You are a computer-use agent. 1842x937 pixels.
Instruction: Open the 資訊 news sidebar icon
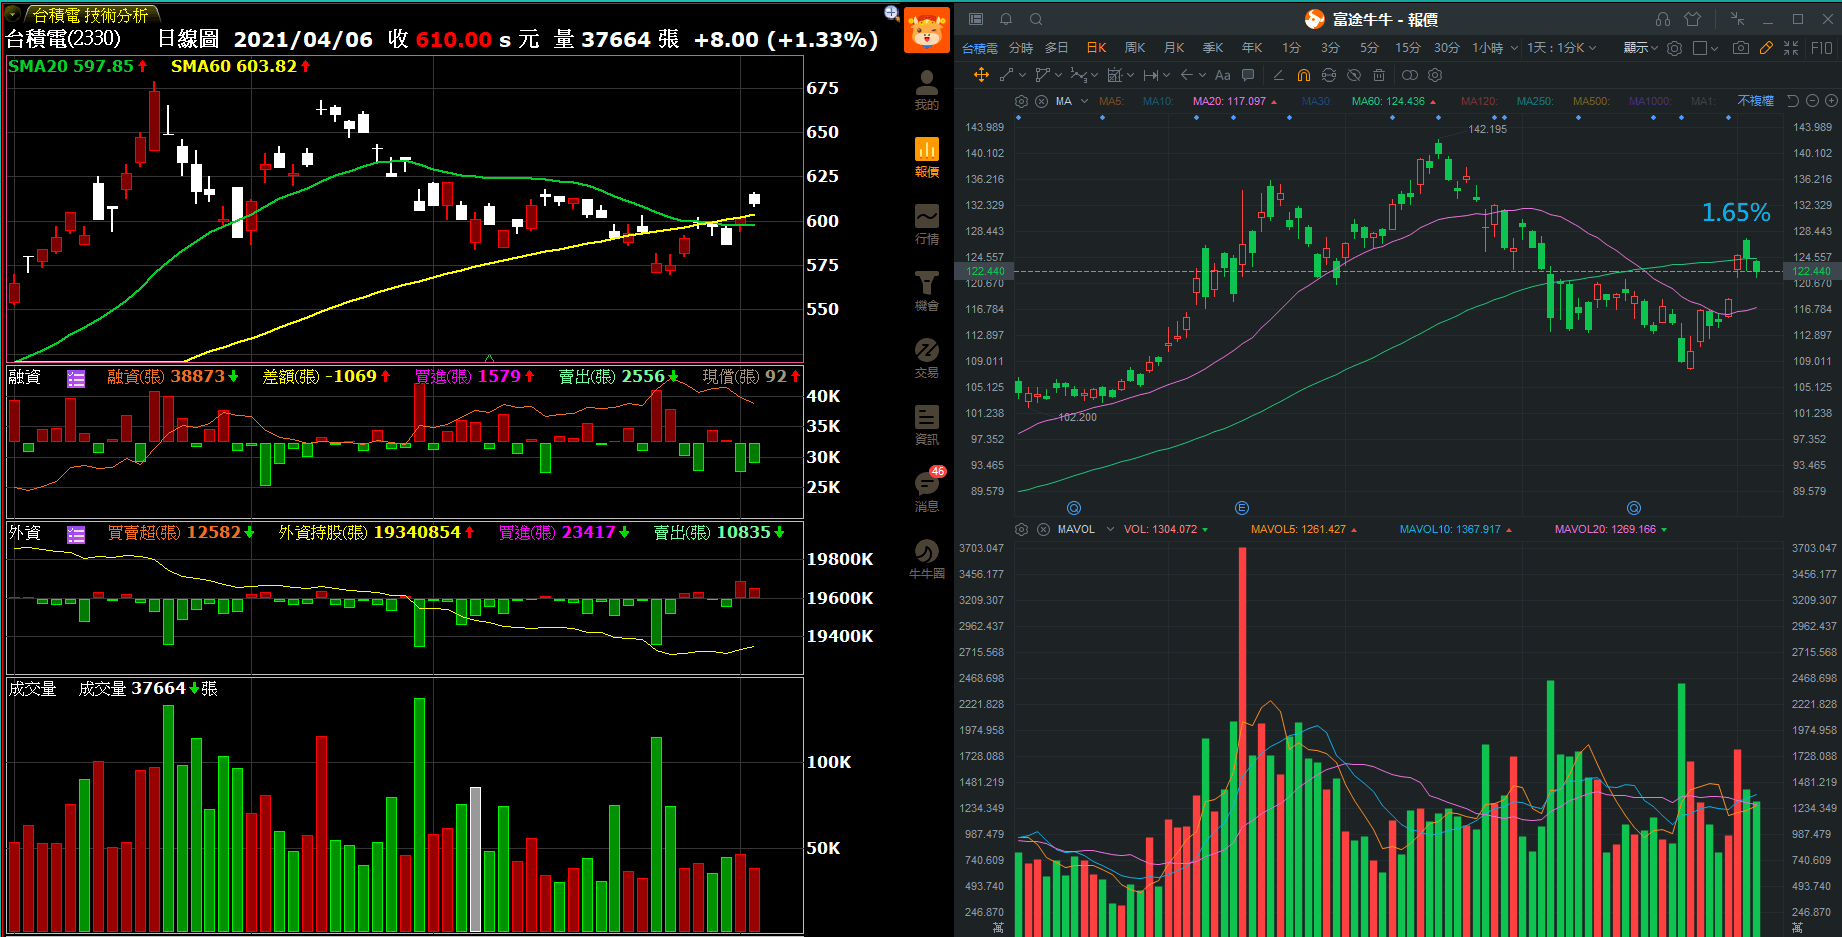tap(927, 425)
